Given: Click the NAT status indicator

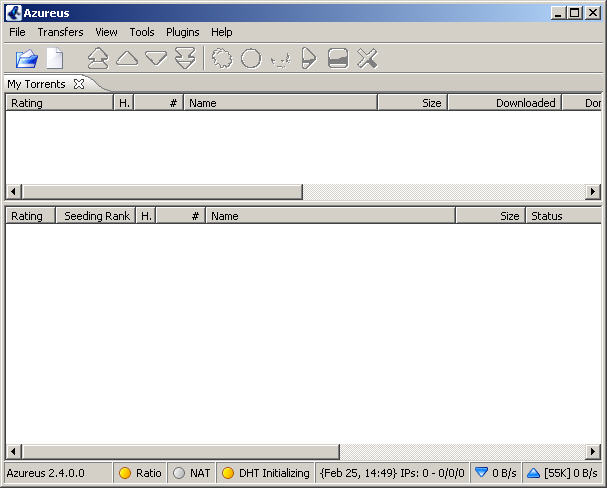Looking at the screenshot, I should [191, 473].
